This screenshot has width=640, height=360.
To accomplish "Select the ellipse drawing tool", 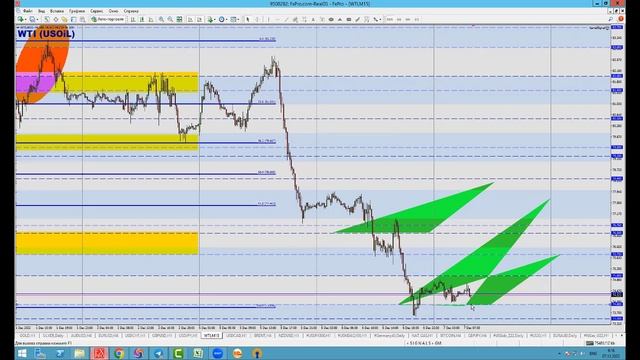I will (331, 19).
